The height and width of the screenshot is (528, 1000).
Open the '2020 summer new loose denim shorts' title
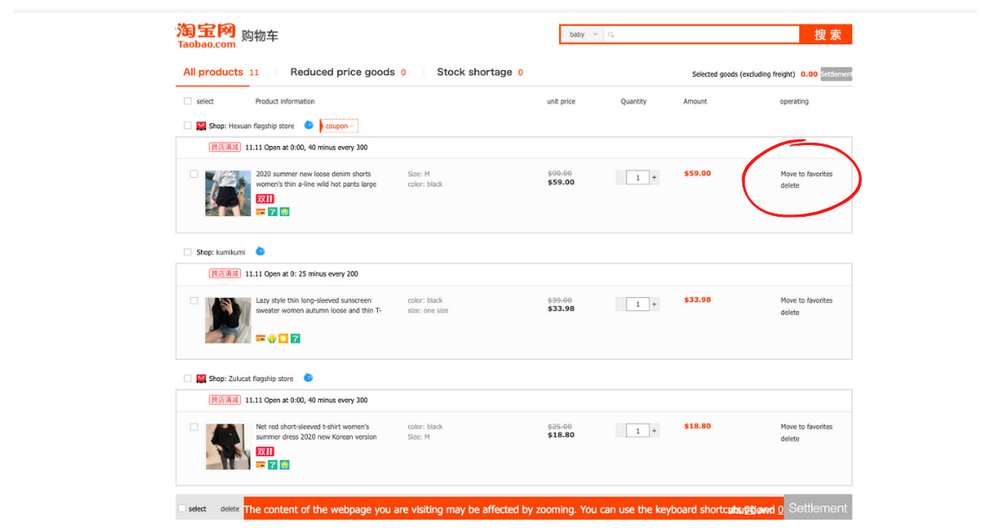tap(316, 179)
